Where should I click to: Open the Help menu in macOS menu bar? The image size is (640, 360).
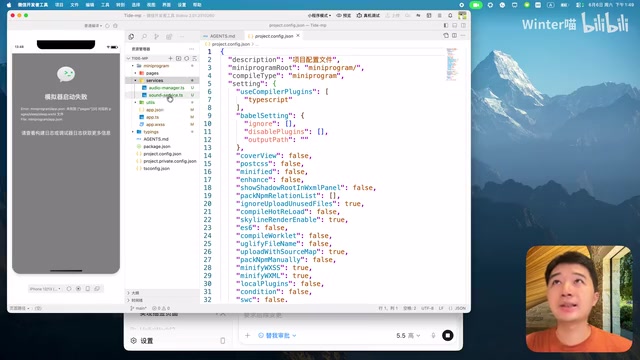click(x=197, y=5)
